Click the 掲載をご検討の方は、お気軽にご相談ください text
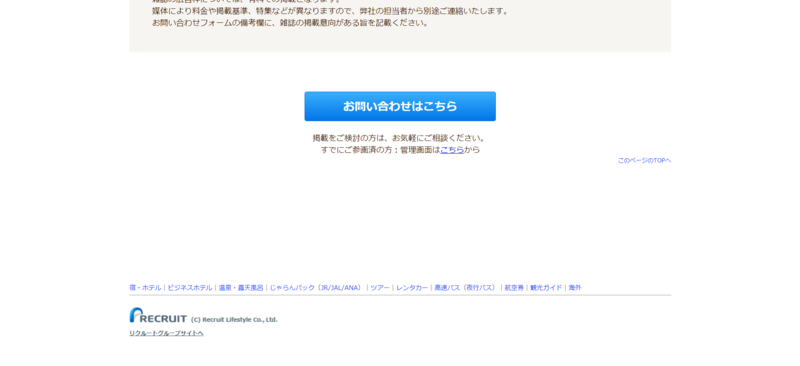This screenshot has height=366, width=800. 399,138
